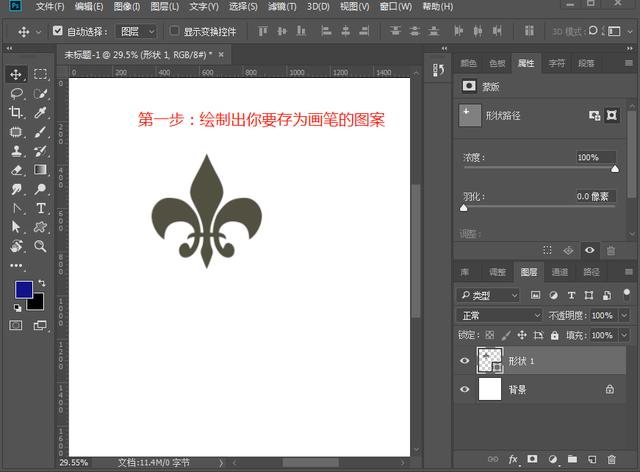Image resolution: width=640 pixels, height=472 pixels.
Task: Toggle the Auto-Select checkbox
Action: (58, 31)
